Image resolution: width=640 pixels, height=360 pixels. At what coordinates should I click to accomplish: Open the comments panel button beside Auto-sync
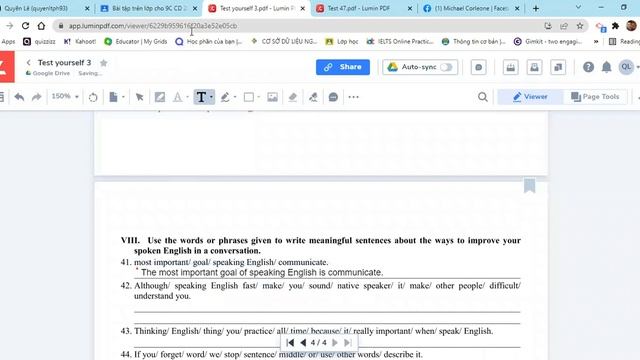click(478, 67)
